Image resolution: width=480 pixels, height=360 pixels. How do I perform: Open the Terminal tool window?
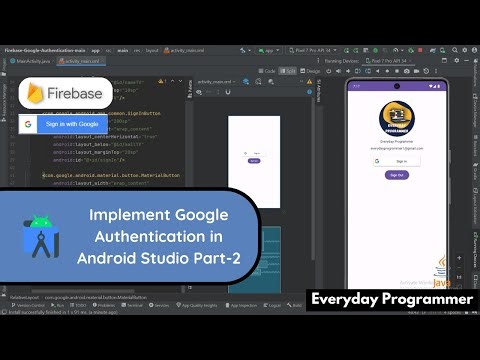point(132,305)
